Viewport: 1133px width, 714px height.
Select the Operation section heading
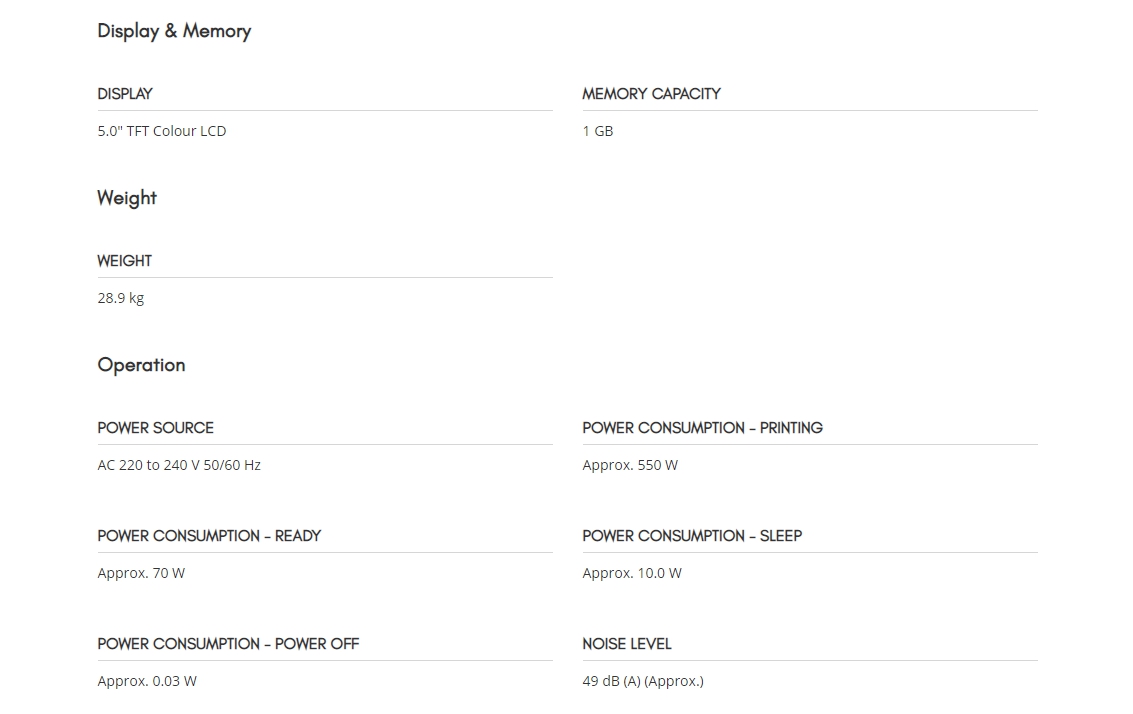(142, 365)
